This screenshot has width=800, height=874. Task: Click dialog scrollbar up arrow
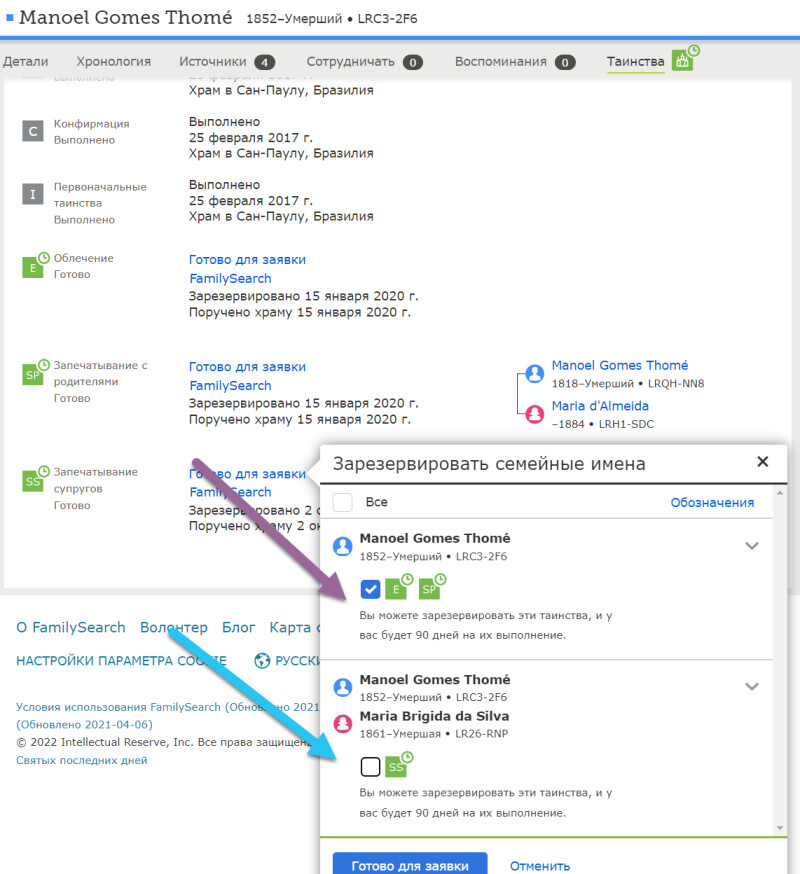(779, 493)
